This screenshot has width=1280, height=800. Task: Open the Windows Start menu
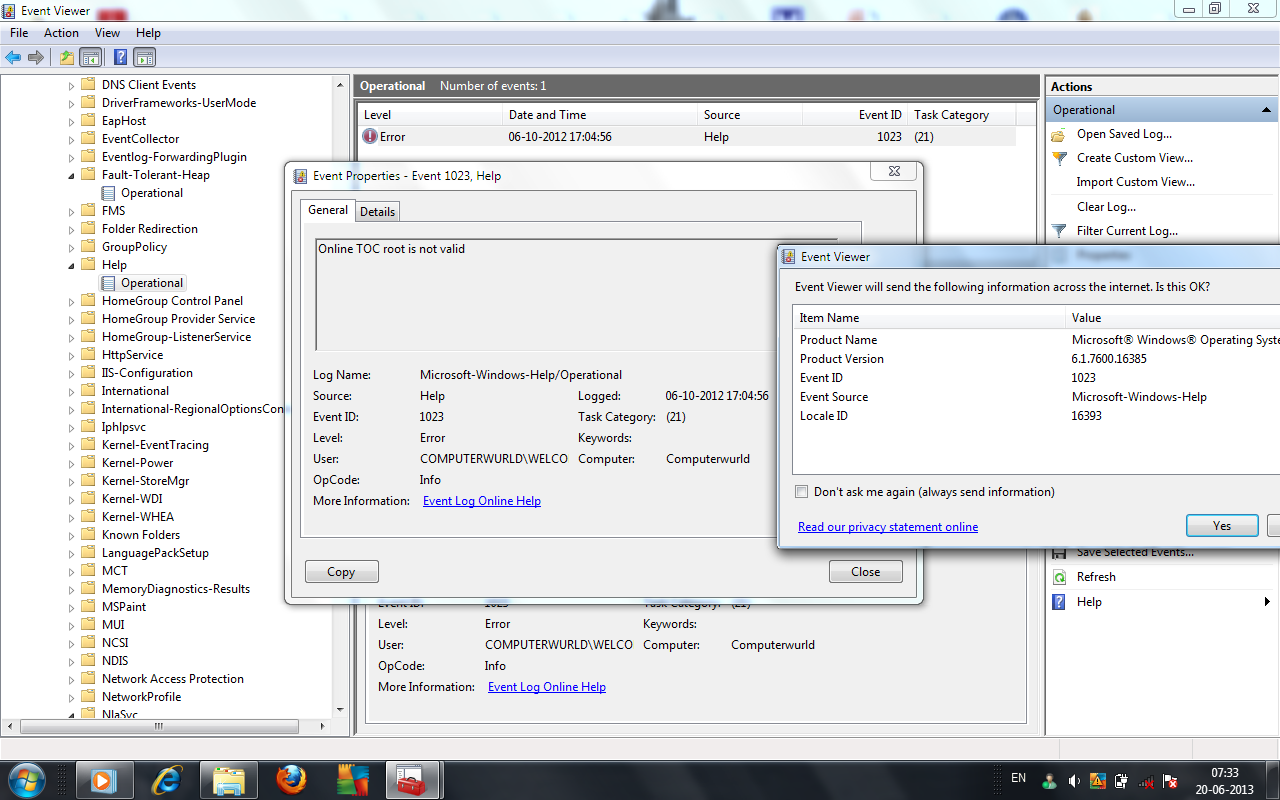tap(28, 779)
